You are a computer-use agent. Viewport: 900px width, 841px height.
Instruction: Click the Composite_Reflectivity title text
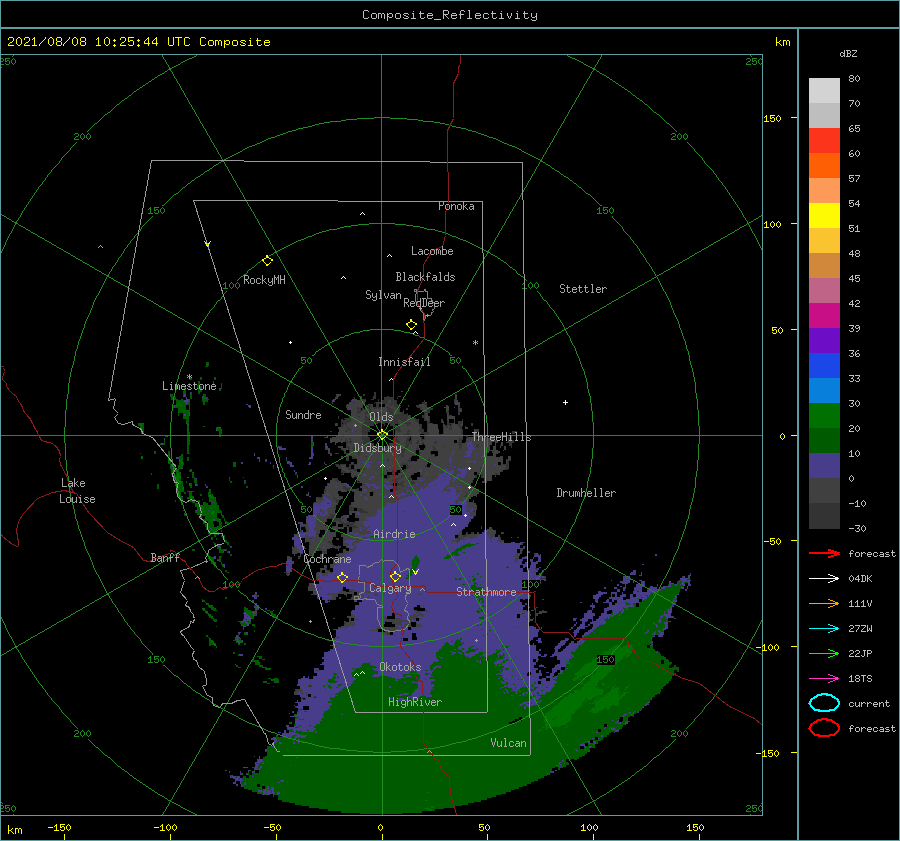pos(450,15)
